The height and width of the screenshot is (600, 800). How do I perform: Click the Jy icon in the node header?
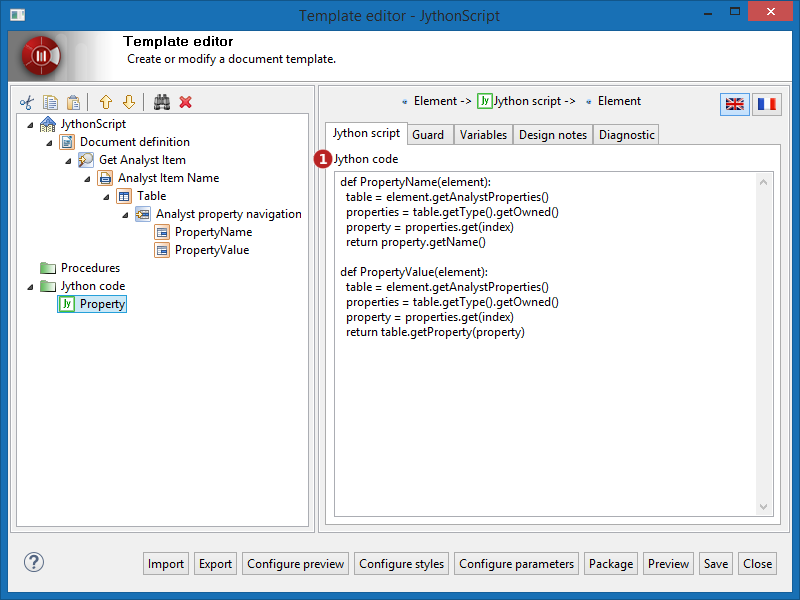484,101
